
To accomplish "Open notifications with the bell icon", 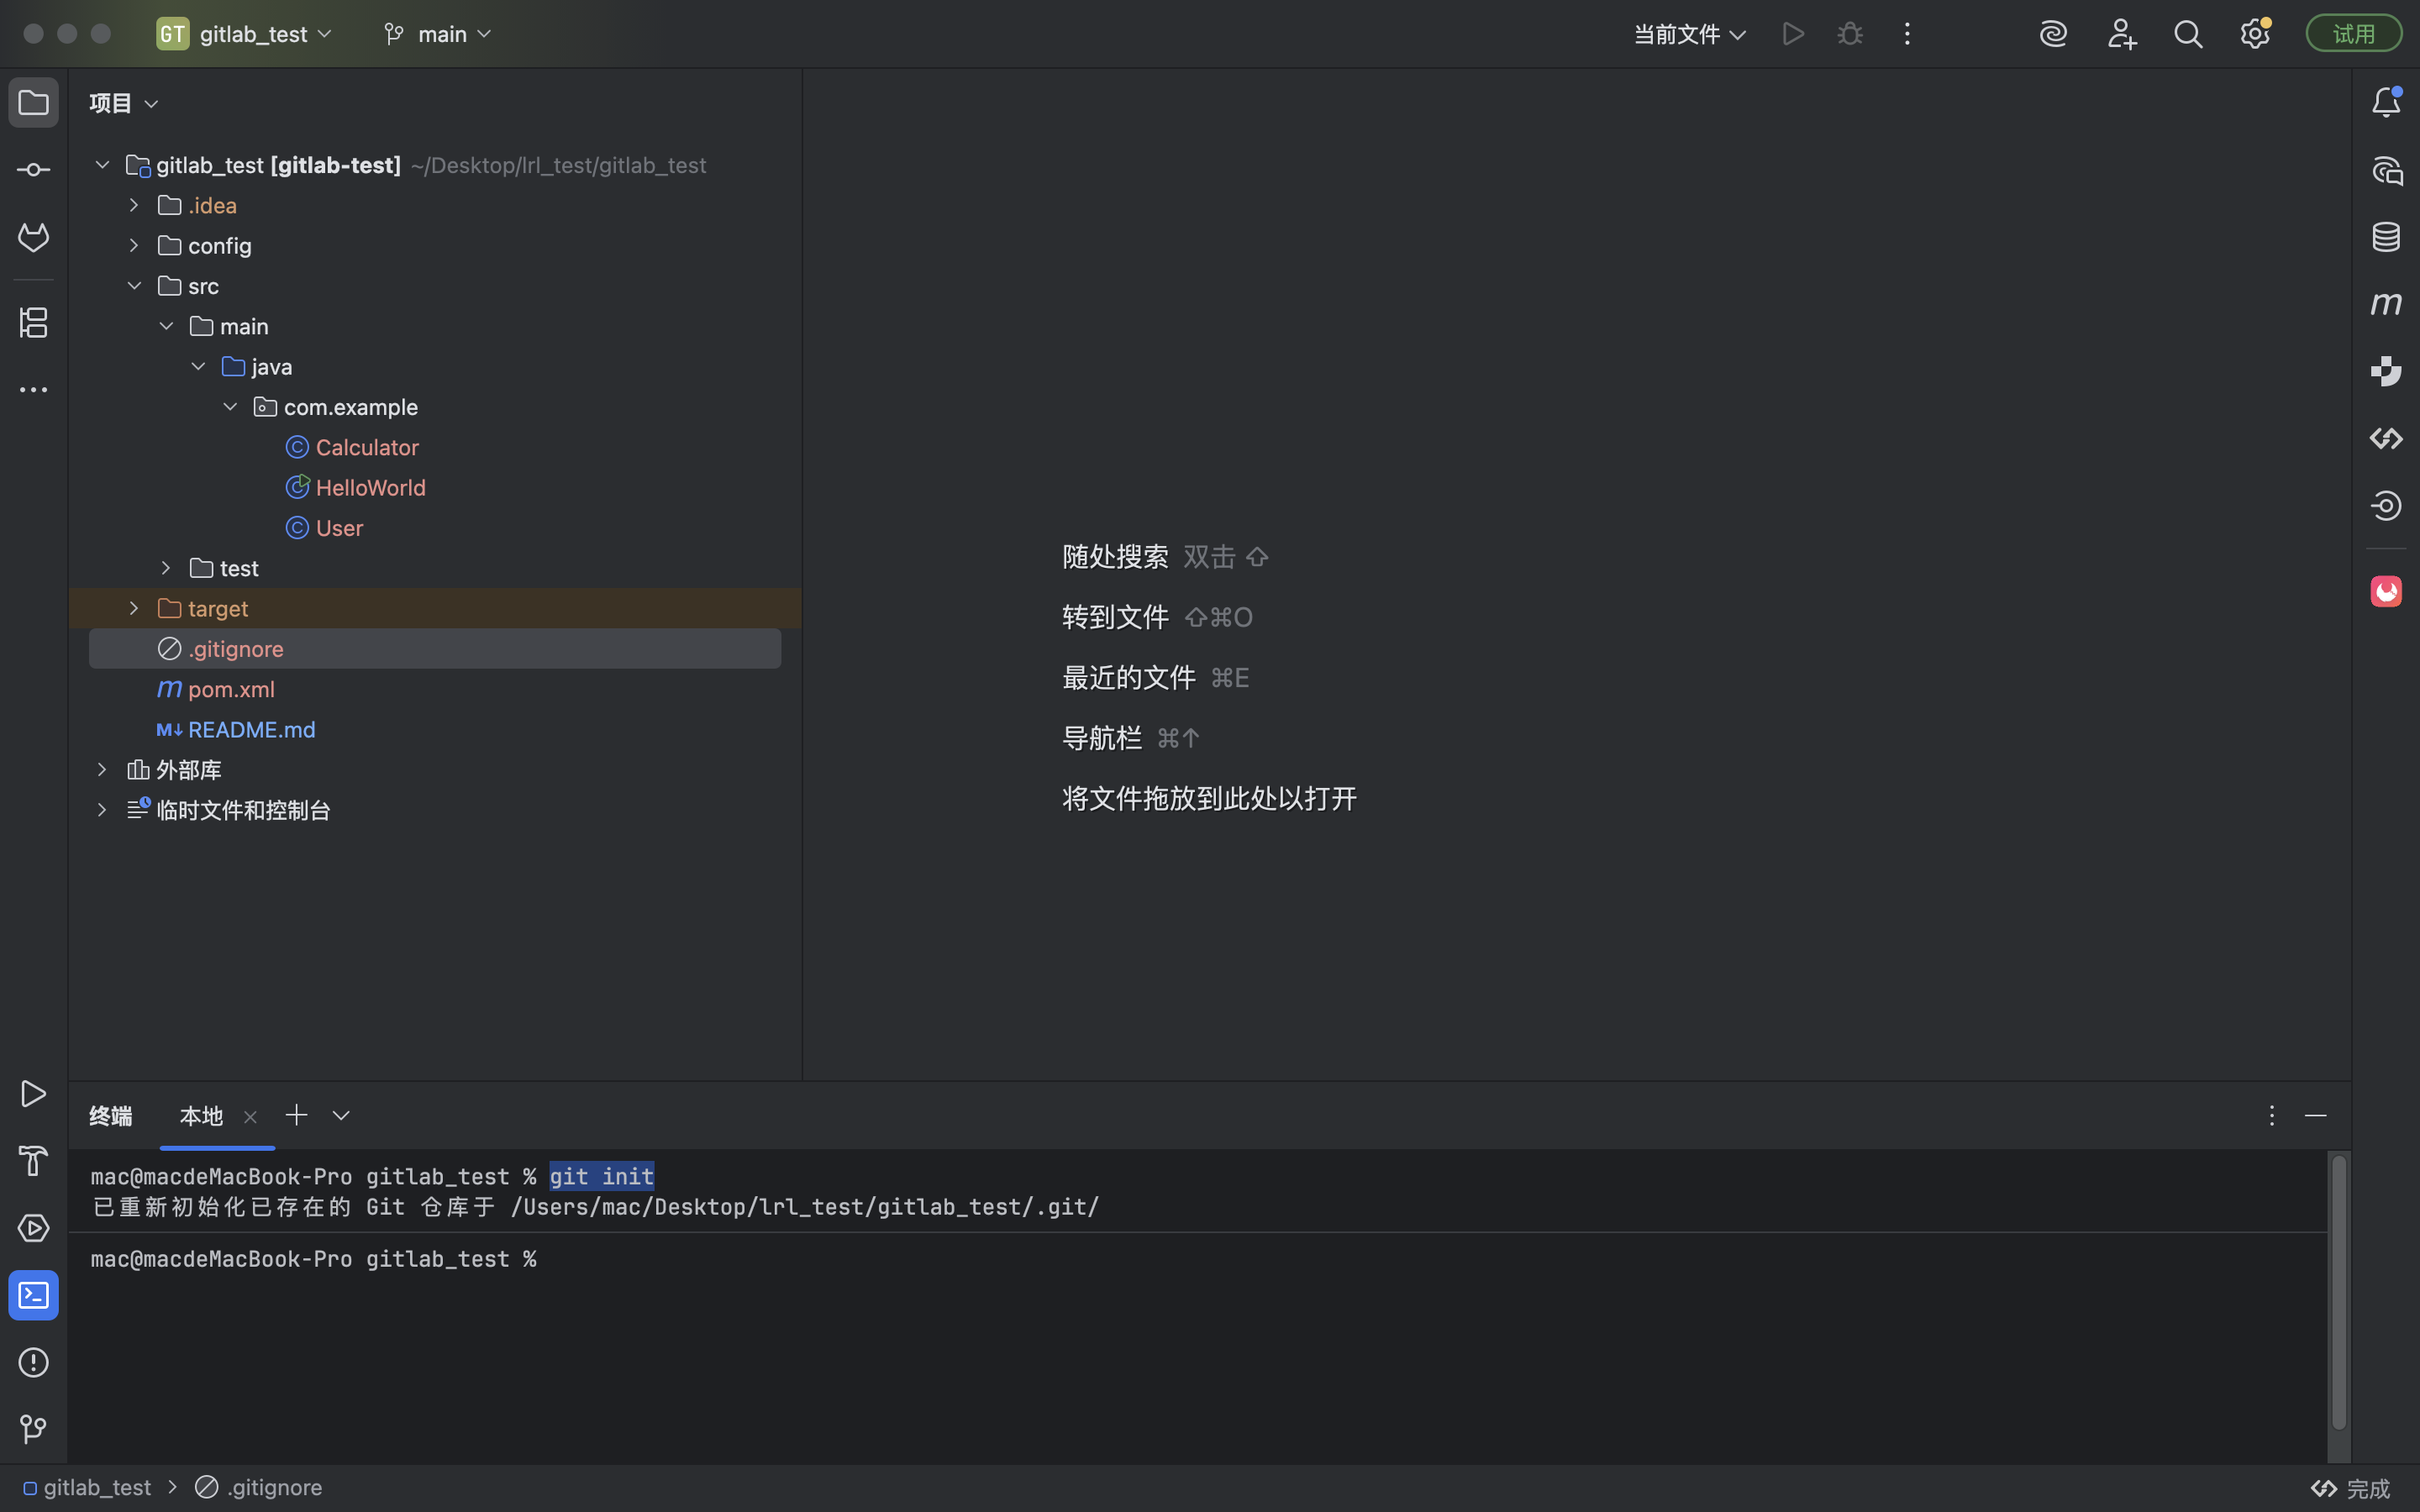I will tap(2386, 100).
